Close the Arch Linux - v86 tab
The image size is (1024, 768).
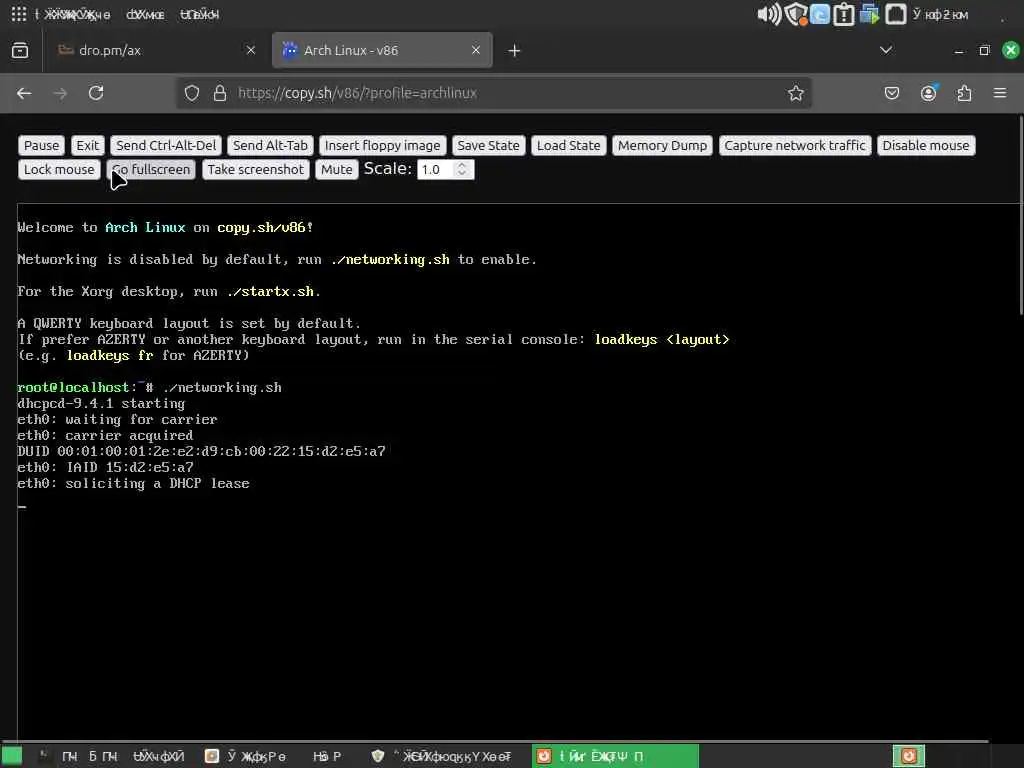click(476, 50)
